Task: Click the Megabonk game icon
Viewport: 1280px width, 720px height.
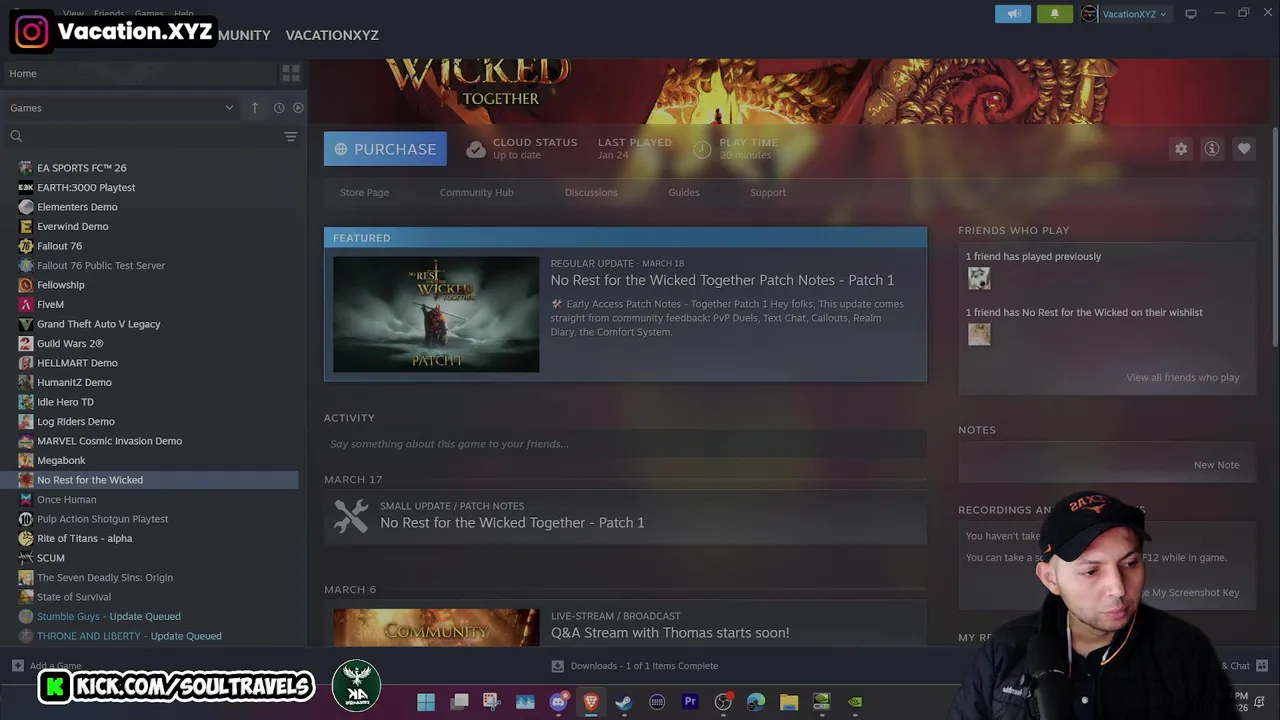Action: 26,460
